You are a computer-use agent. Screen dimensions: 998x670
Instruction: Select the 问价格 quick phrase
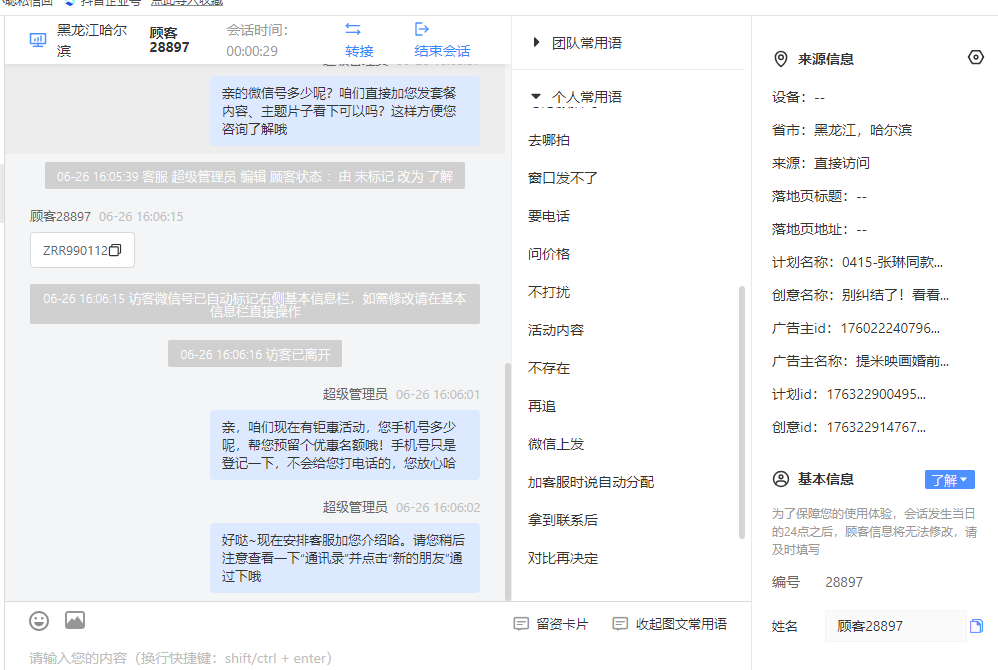(x=549, y=255)
